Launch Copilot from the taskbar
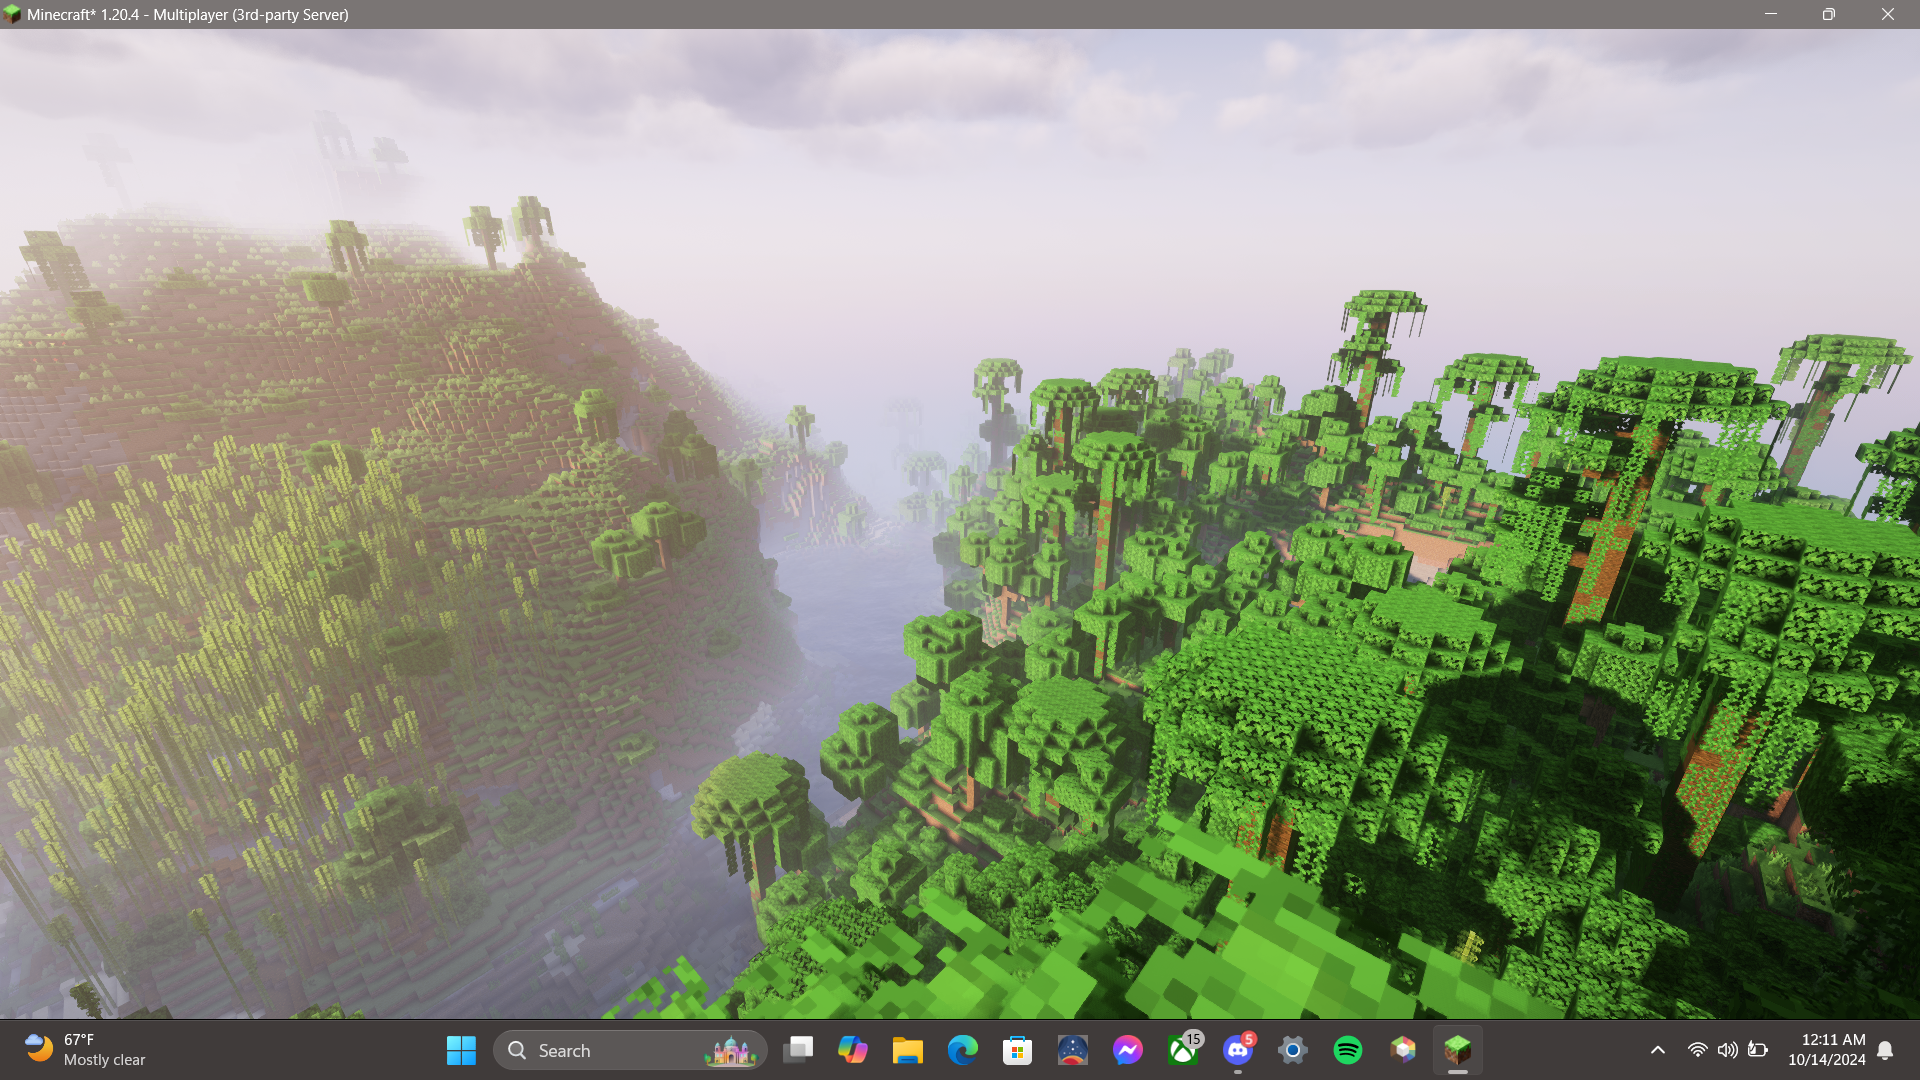The width and height of the screenshot is (1920, 1080). coord(853,1050)
